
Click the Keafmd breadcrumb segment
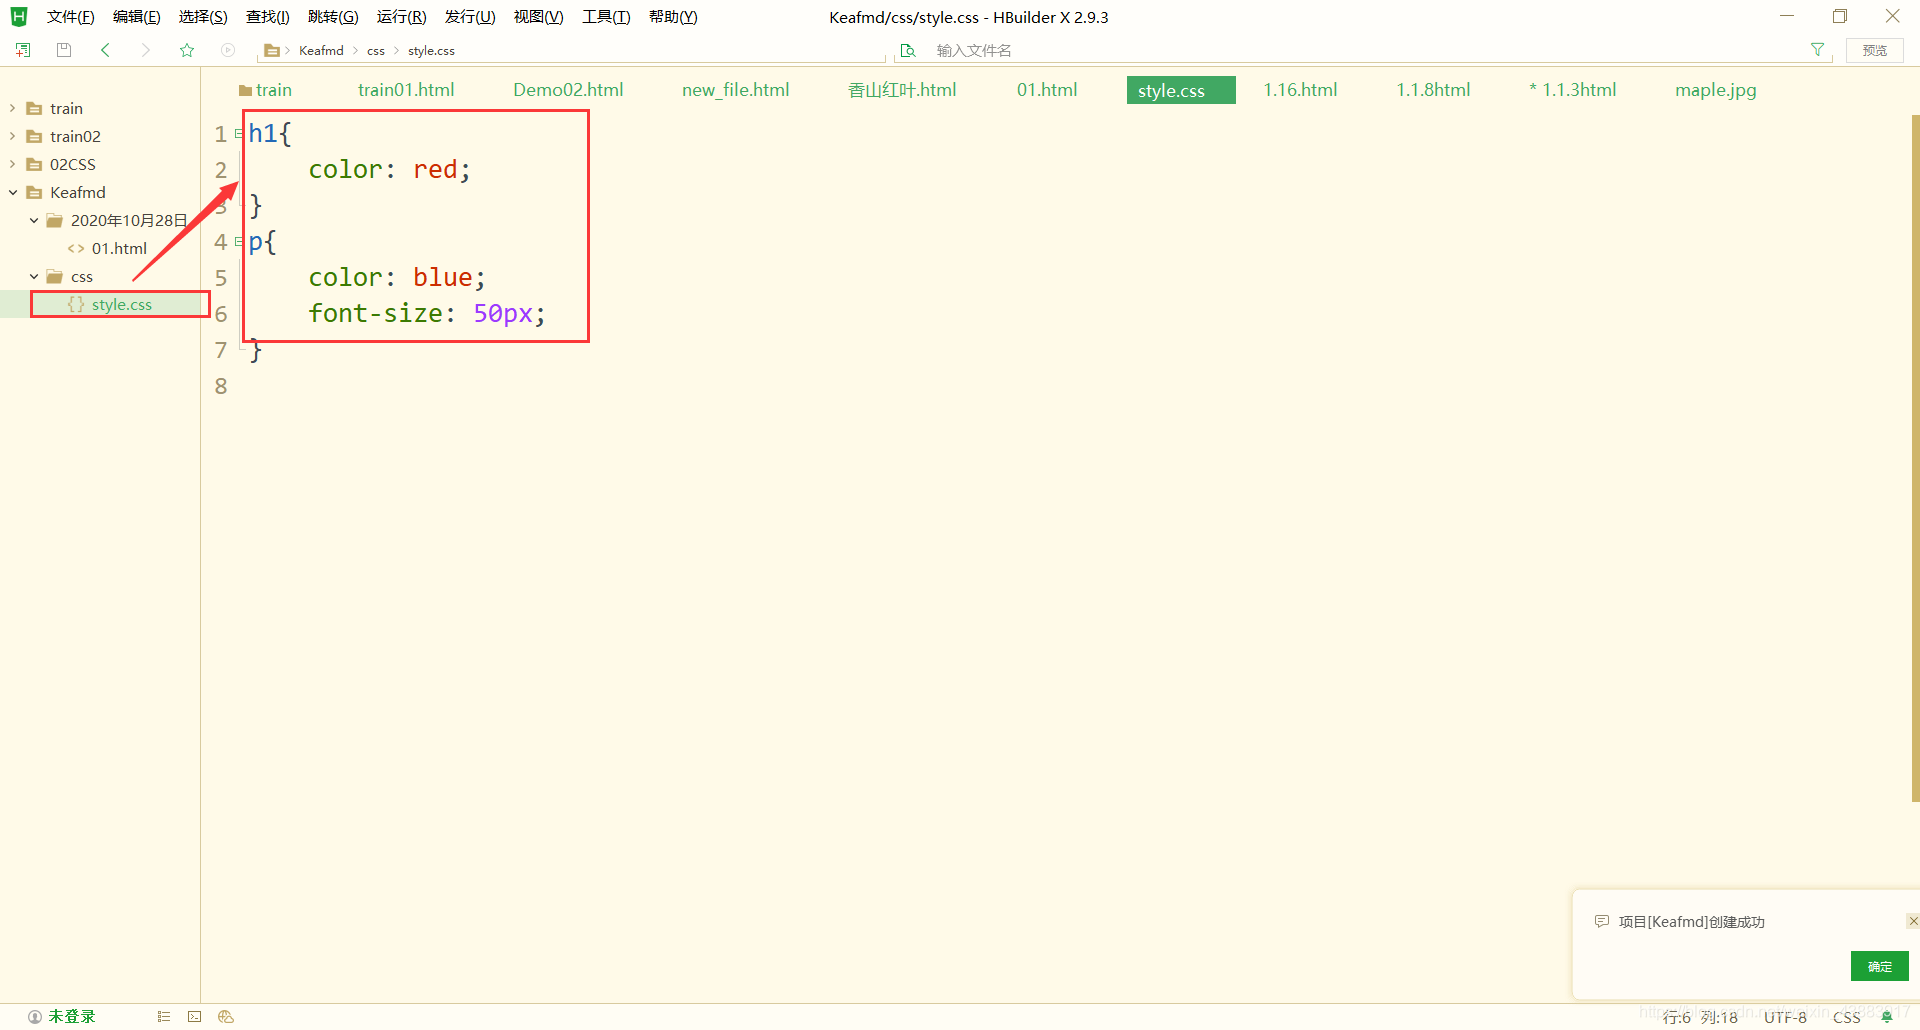coord(321,51)
